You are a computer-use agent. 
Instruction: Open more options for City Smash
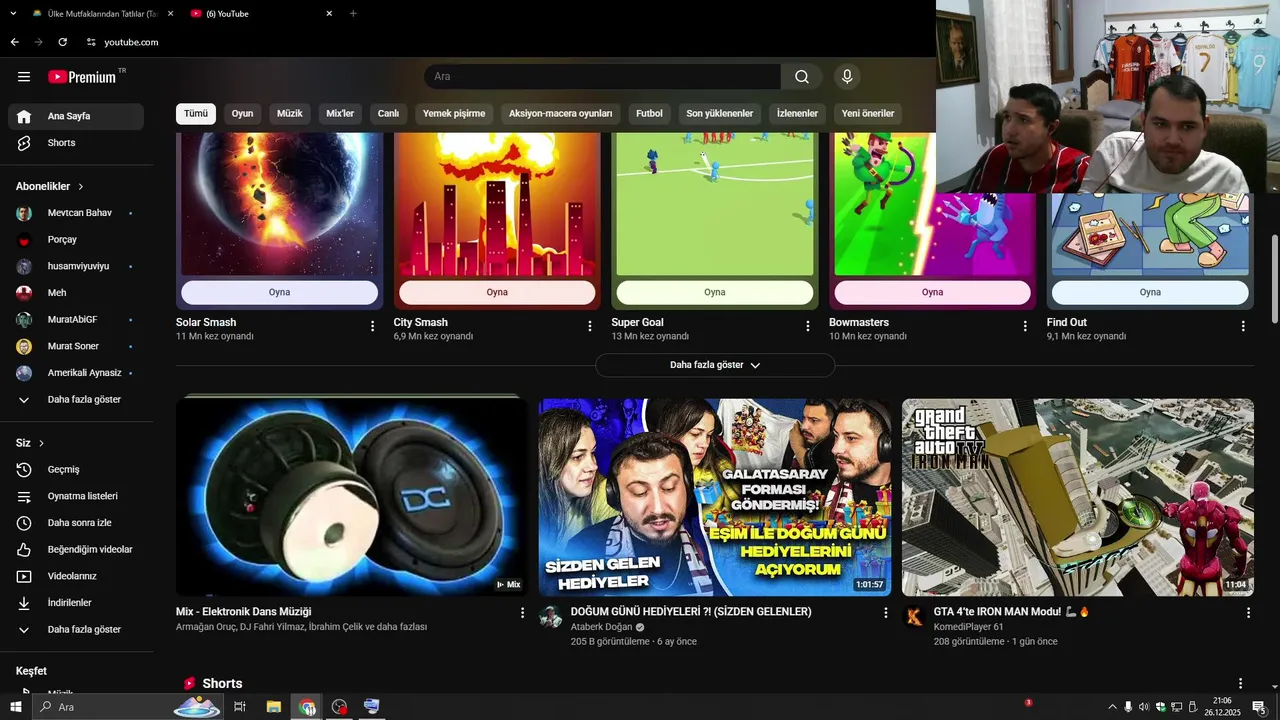[x=590, y=326]
